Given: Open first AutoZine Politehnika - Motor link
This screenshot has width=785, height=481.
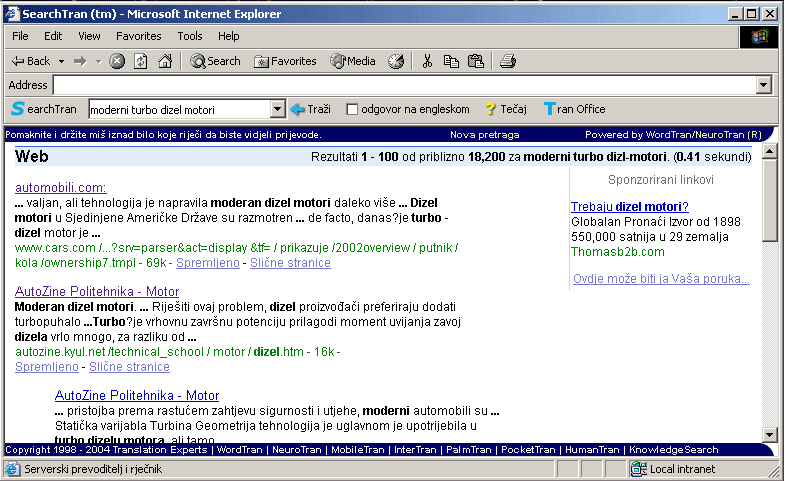Looking at the screenshot, I should [97, 291].
